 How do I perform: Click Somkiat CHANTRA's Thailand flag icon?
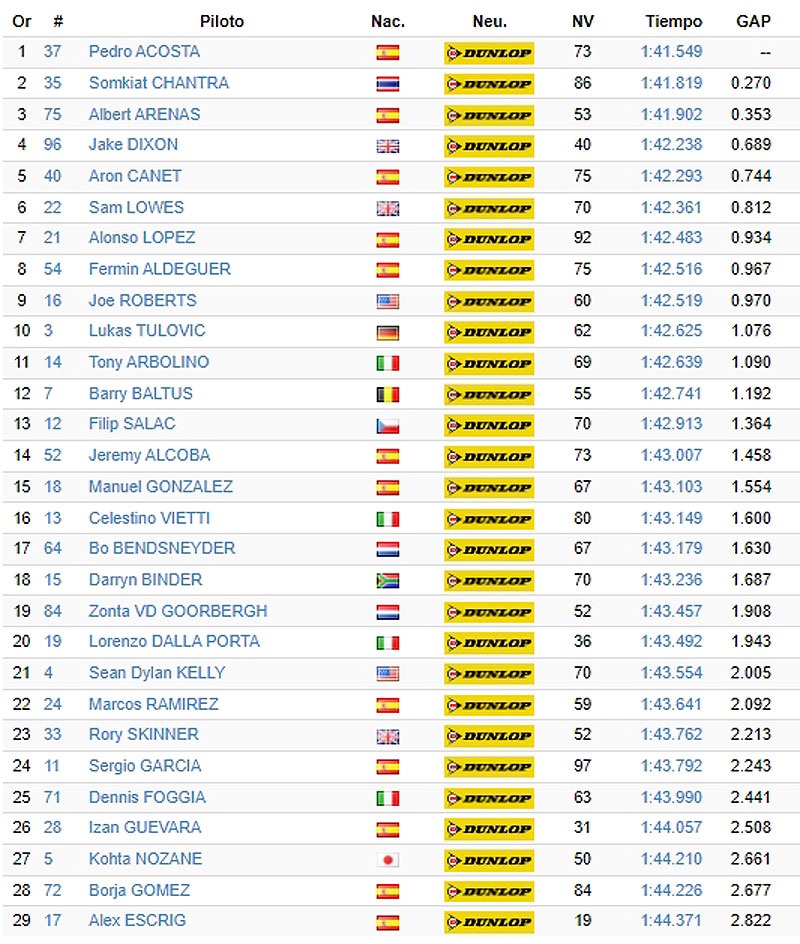[388, 84]
